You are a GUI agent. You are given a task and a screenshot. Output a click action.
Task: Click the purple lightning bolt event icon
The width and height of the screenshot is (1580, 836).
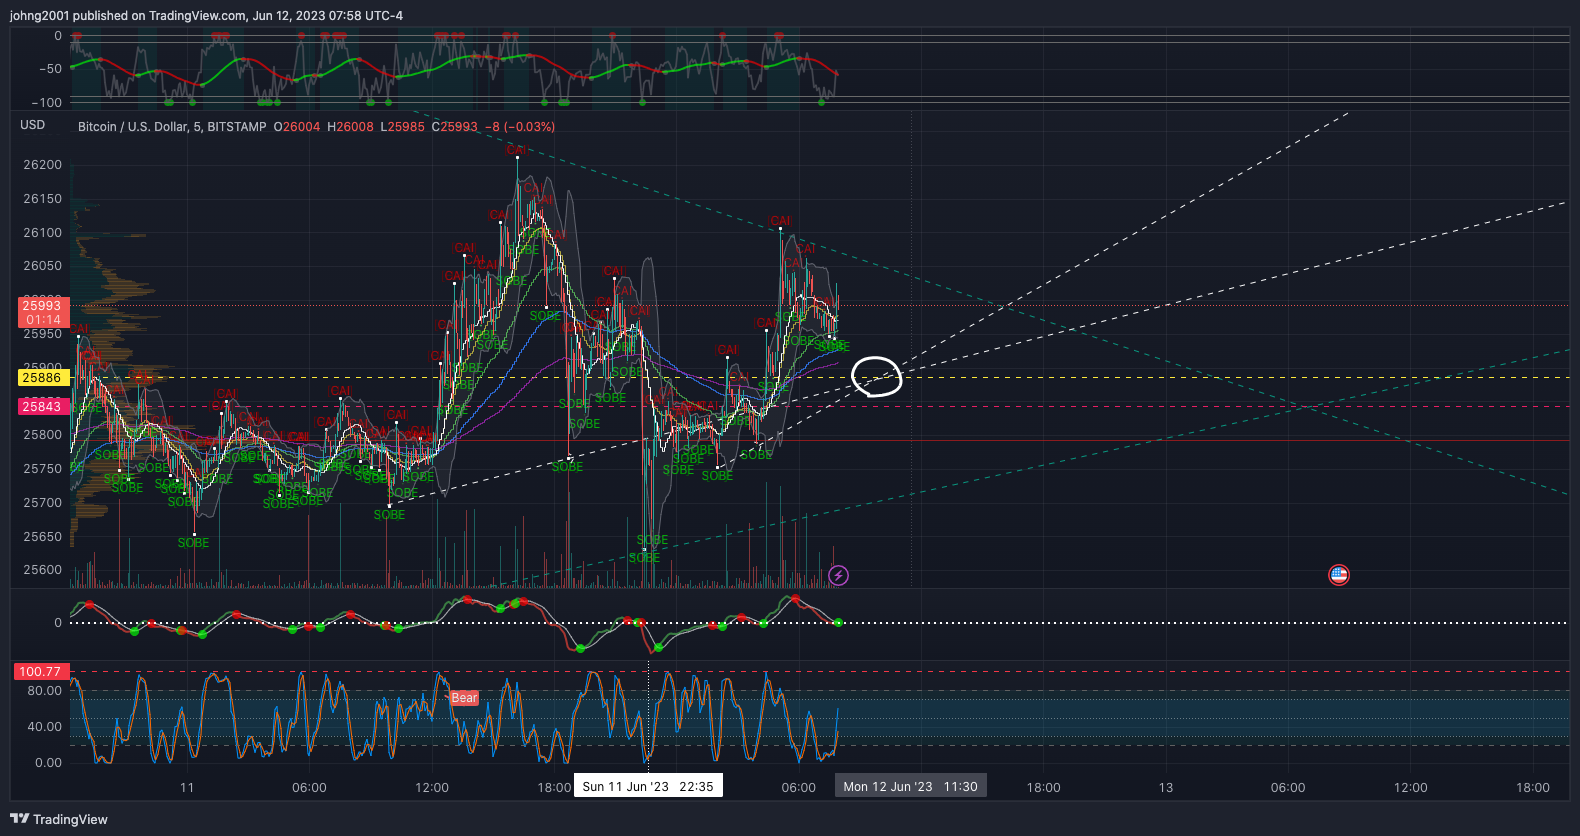coord(839,575)
